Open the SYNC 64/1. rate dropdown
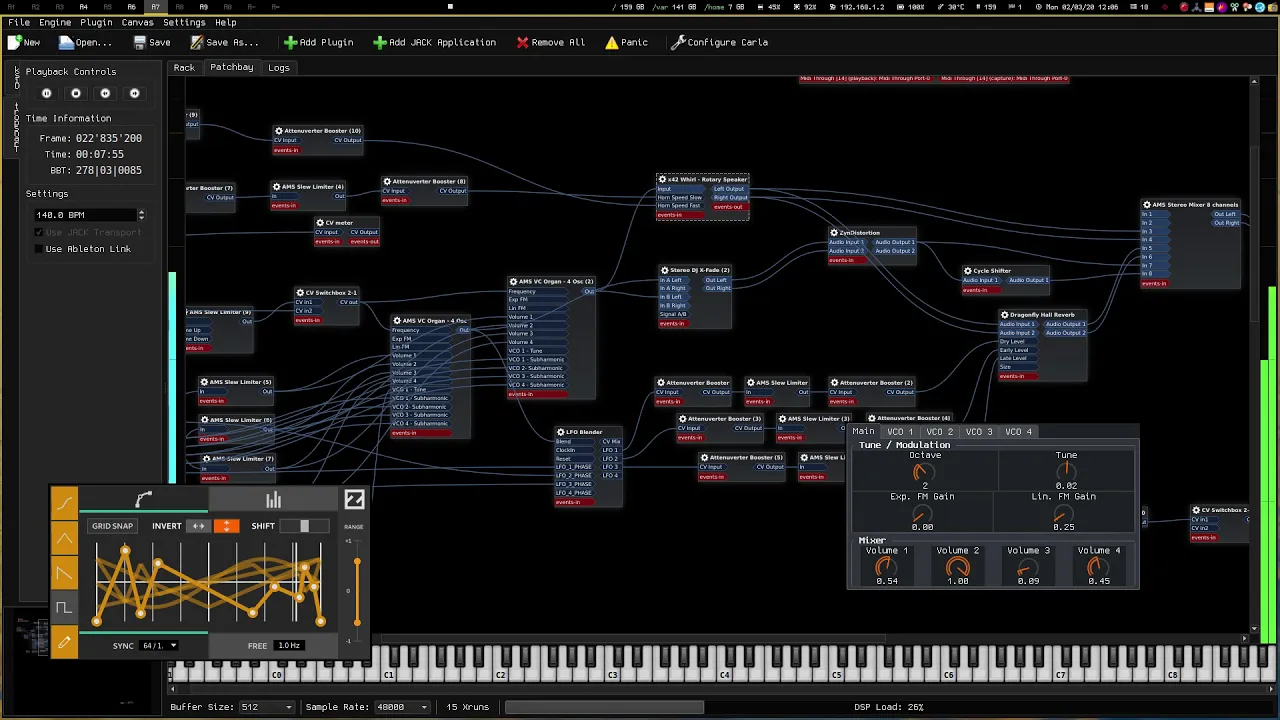Image resolution: width=1280 pixels, height=720 pixels. (x=159, y=646)
